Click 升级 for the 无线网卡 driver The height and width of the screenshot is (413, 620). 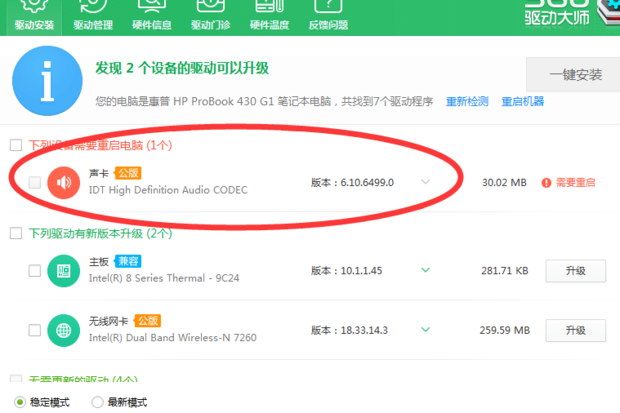click(576, 330)
